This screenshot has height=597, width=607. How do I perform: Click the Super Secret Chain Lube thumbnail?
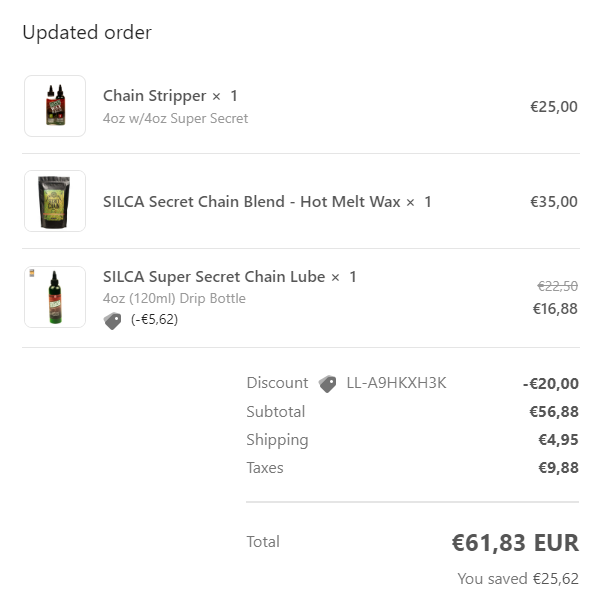[55, 297]
